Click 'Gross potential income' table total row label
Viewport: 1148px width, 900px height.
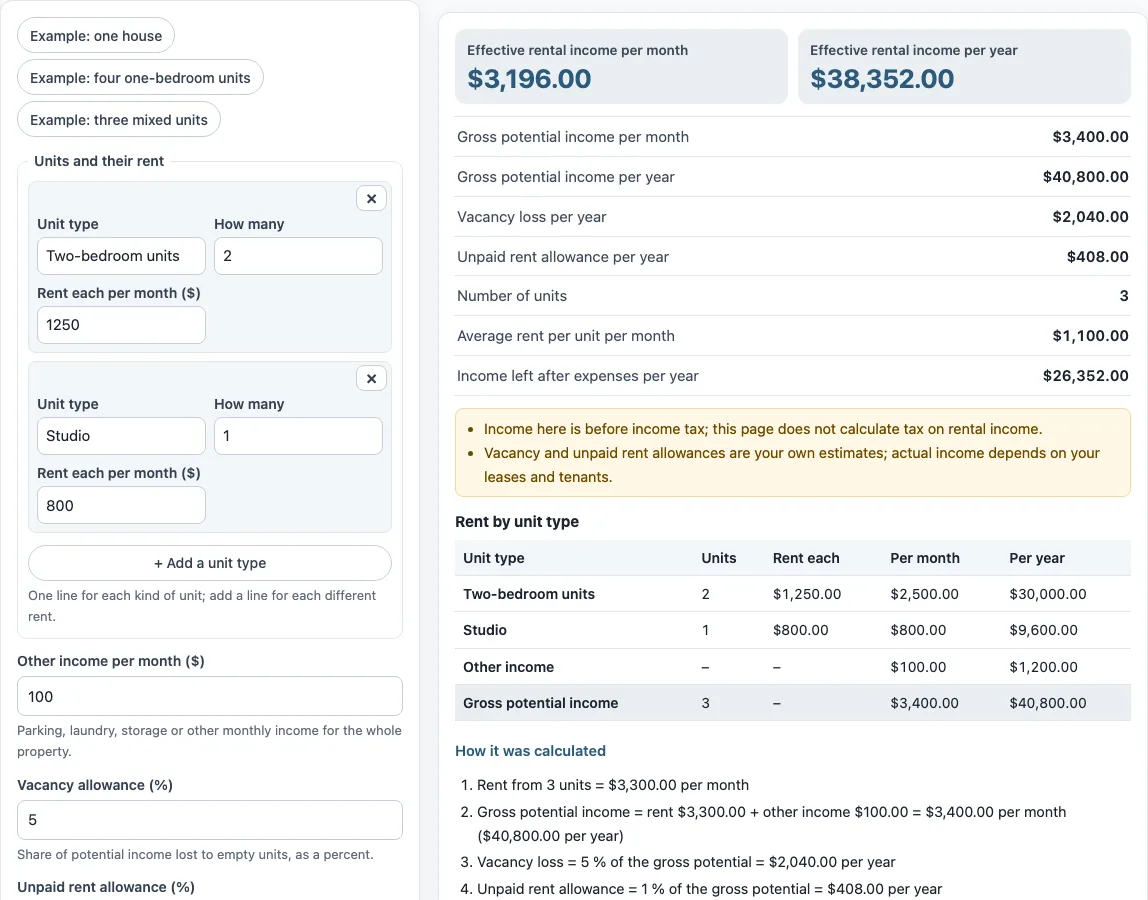click(x=540, y=703)
